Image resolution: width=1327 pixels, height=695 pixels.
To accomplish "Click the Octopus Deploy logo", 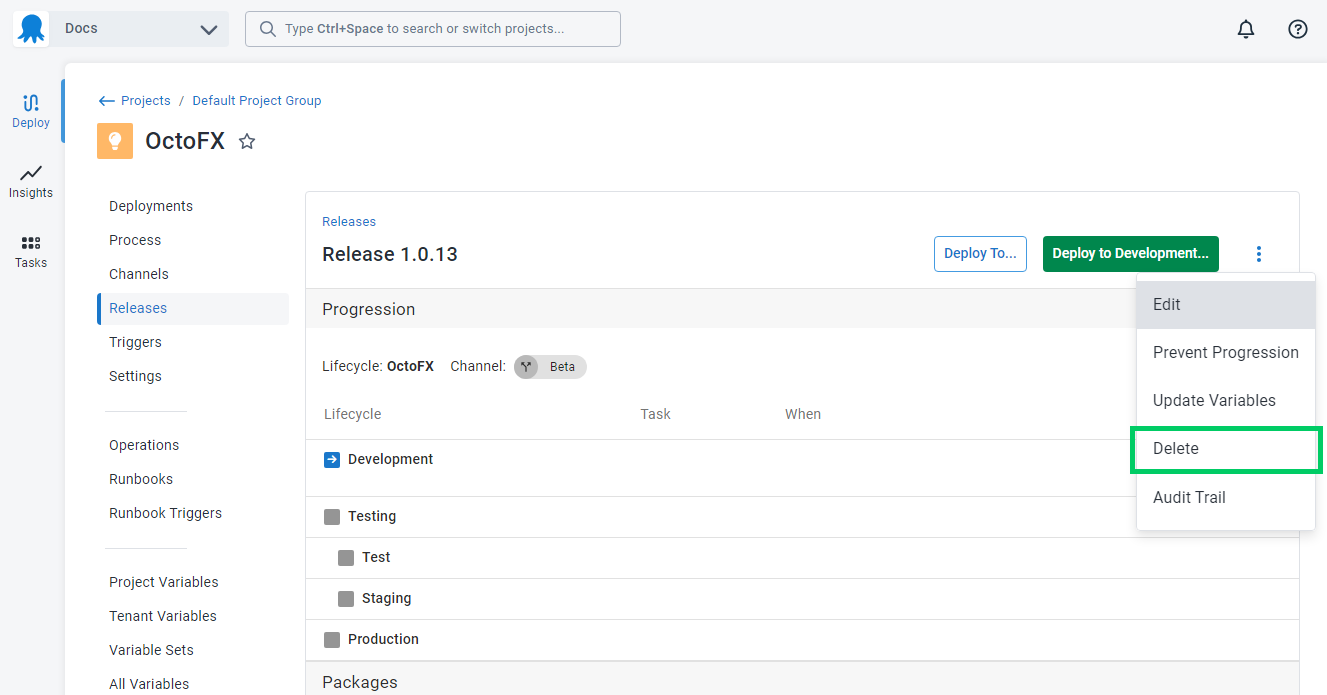I will 32,29.
